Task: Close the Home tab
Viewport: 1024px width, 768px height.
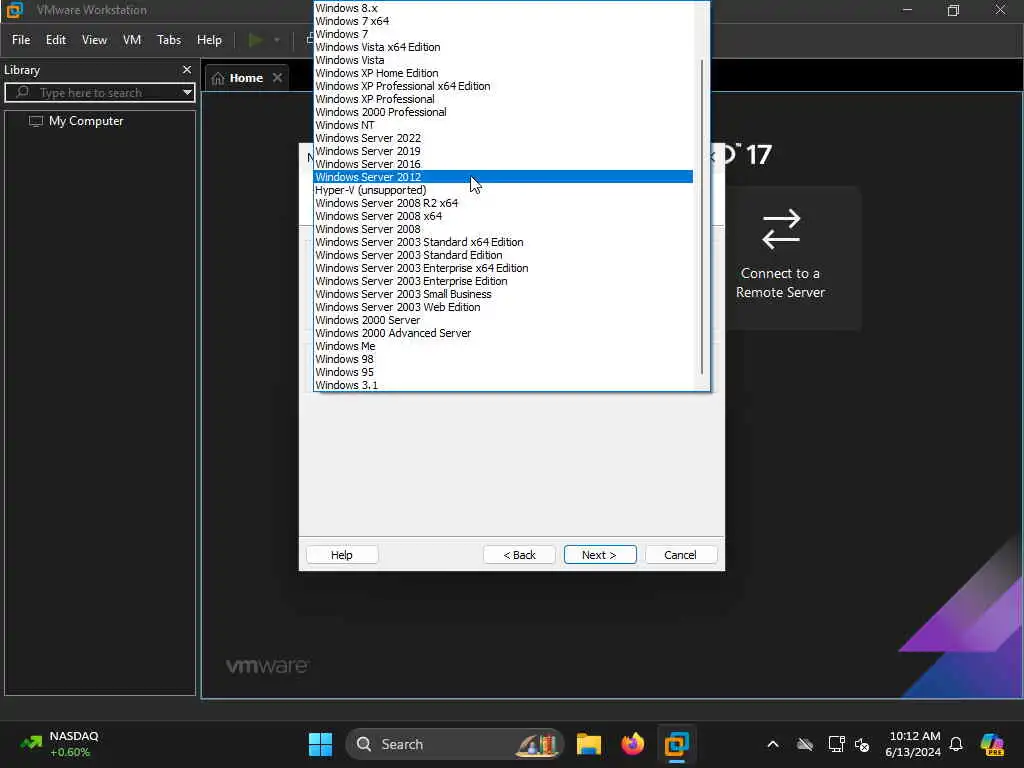Action: pos(278,78)
